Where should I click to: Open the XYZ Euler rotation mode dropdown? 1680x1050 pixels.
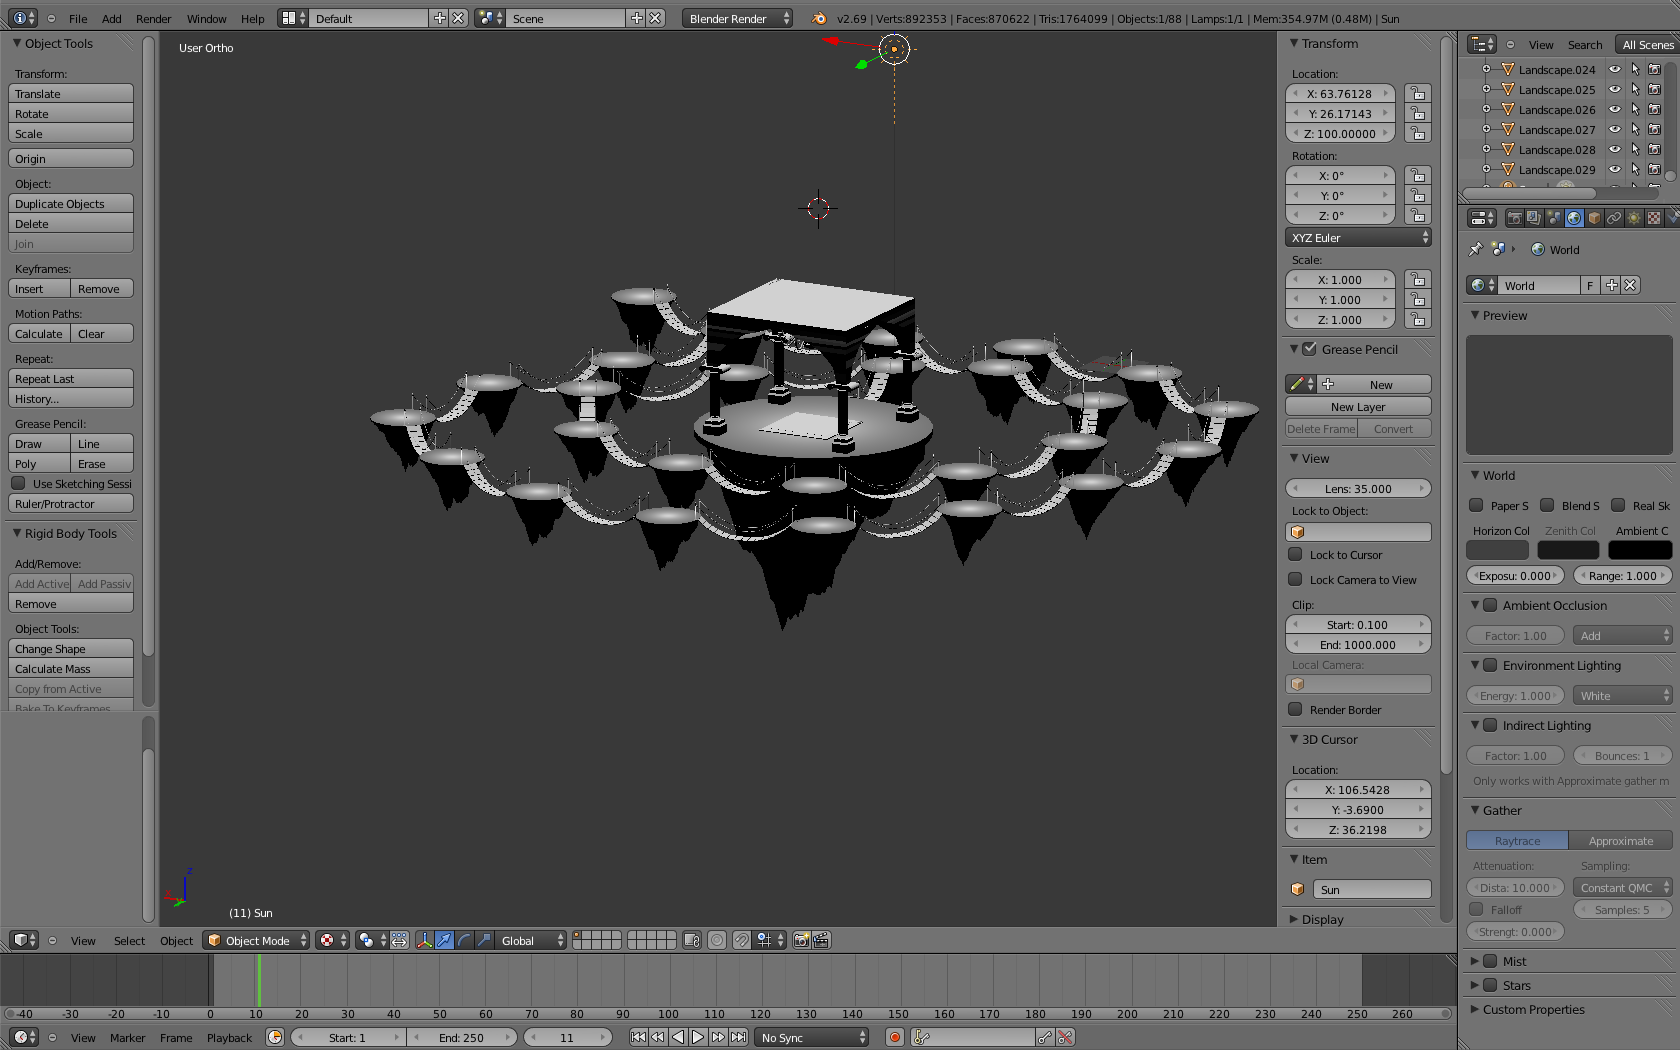coord(1358,238)
